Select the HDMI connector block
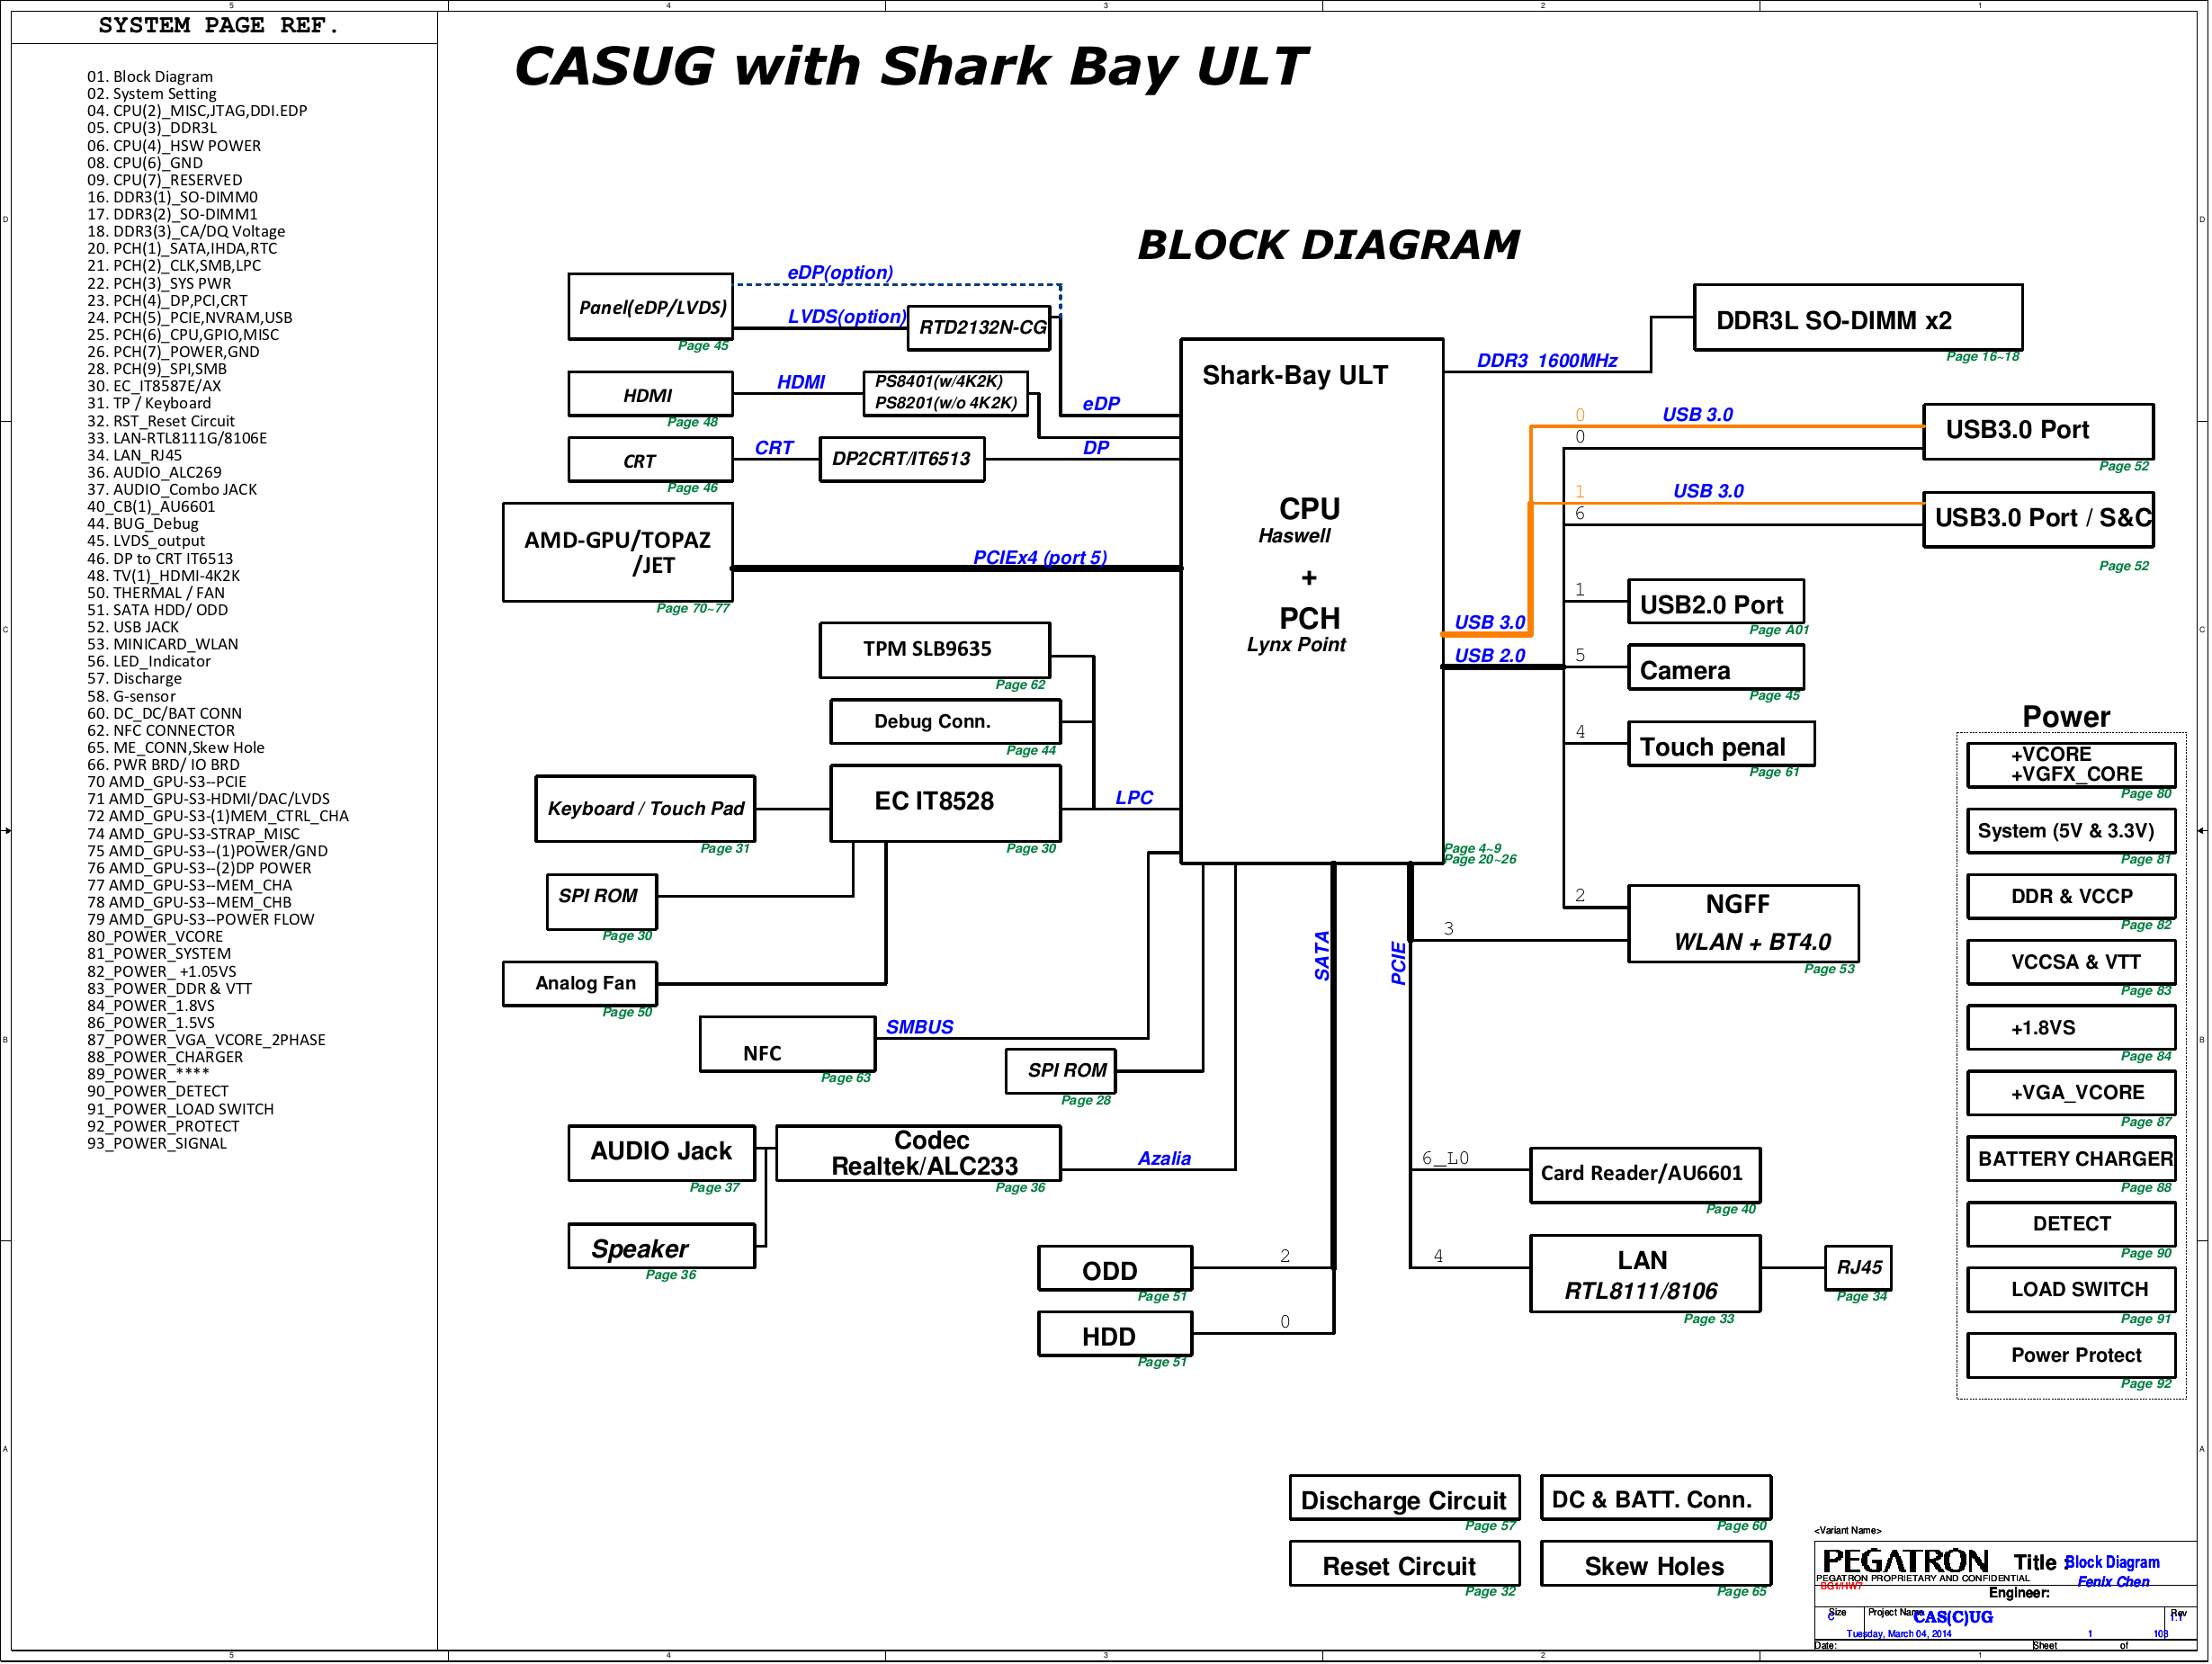2212x1664 pixels. point(651,395)
